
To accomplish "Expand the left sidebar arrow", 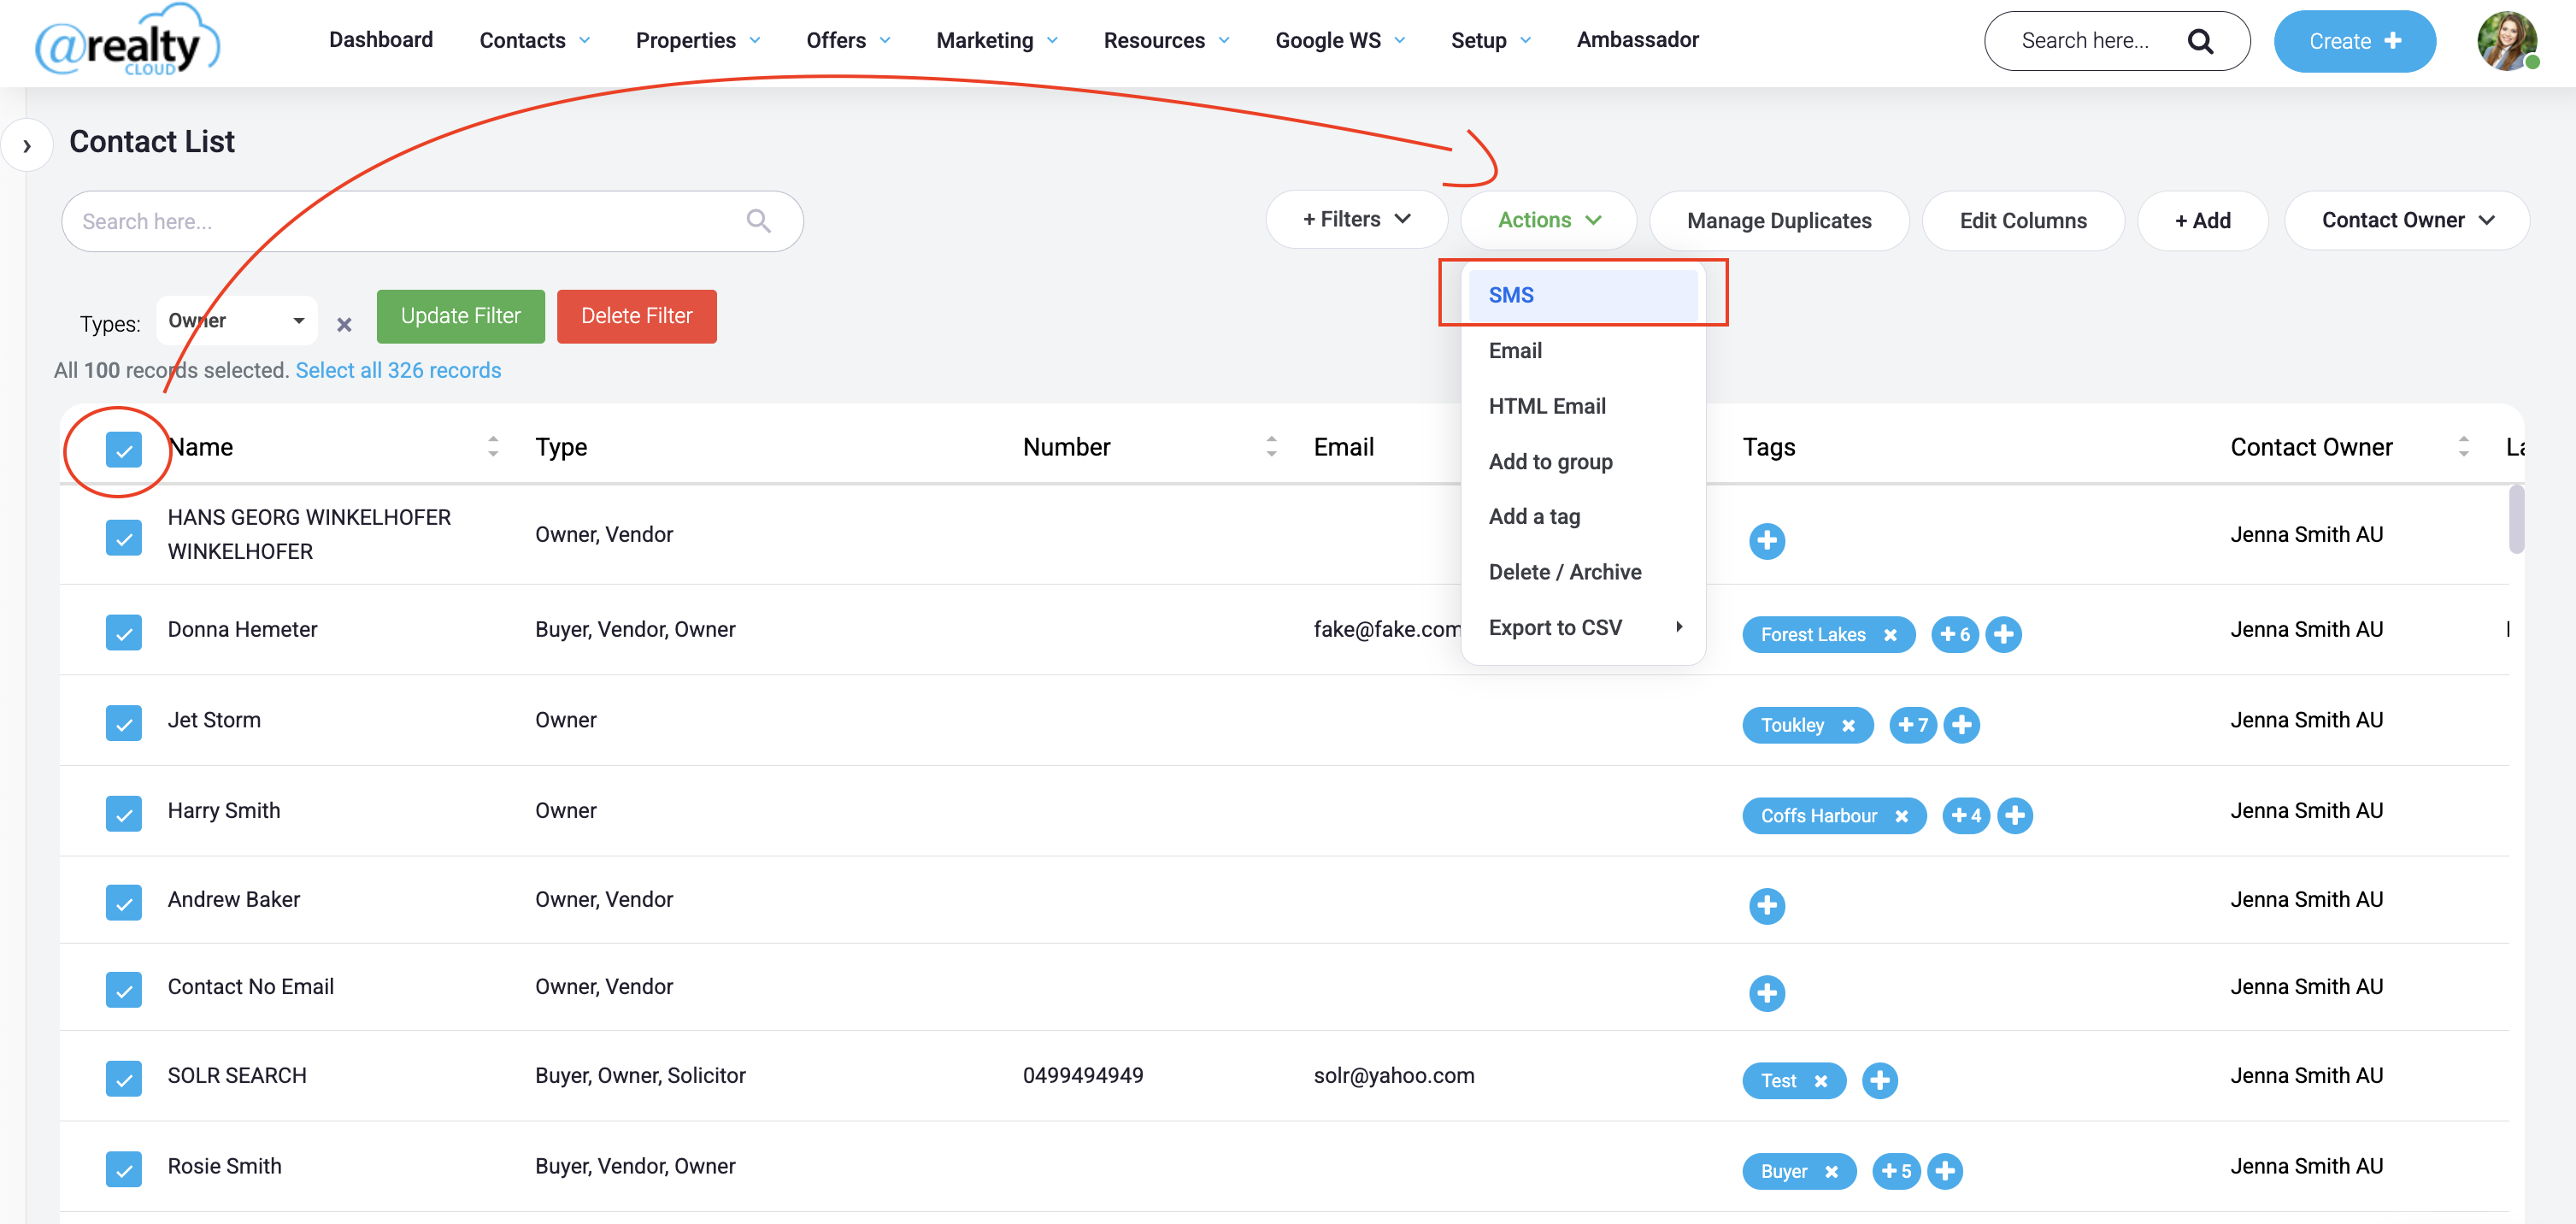I will click(x=27, y=146).
